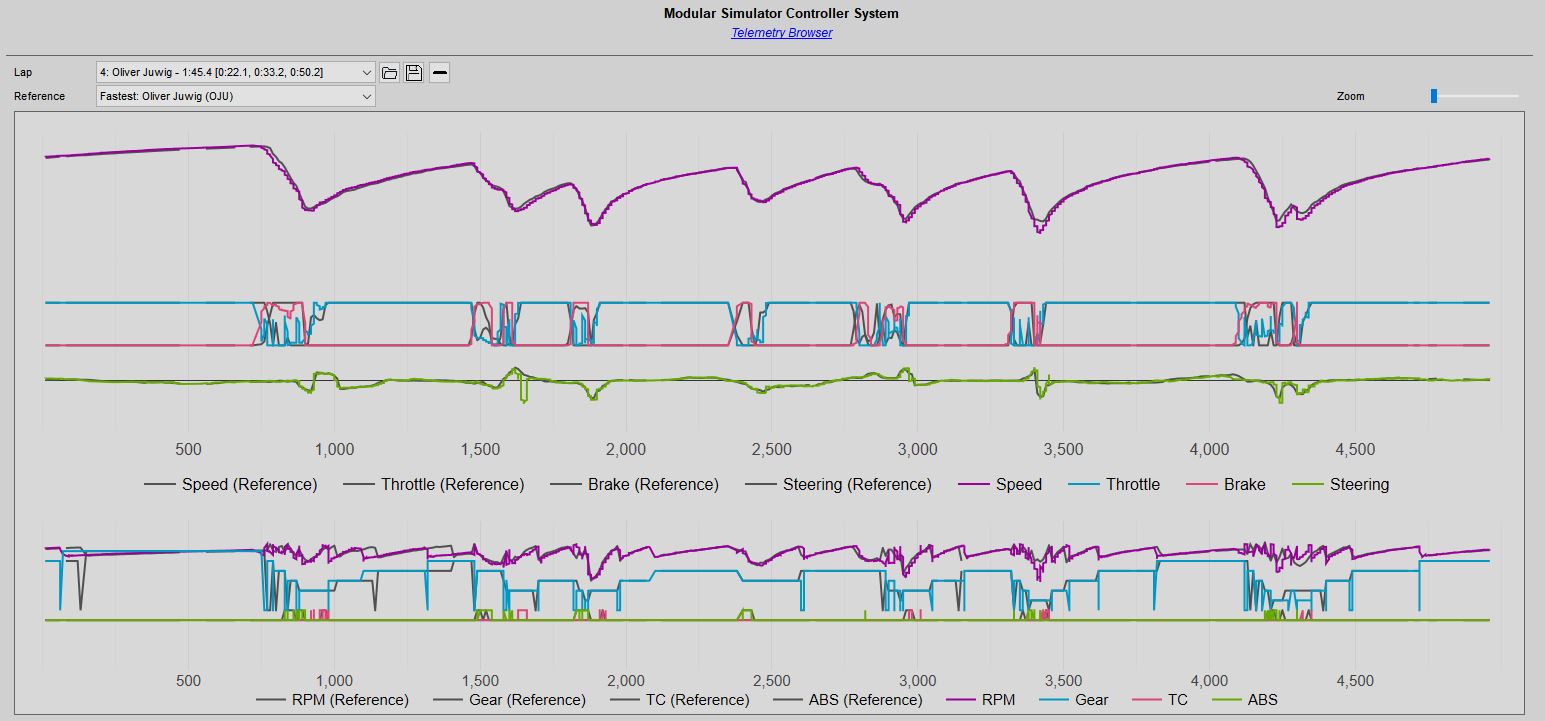Screen dimensions: 1545x721
Task: Click the 3,000 tick on RPM chart axis
Action: point(918,681)
